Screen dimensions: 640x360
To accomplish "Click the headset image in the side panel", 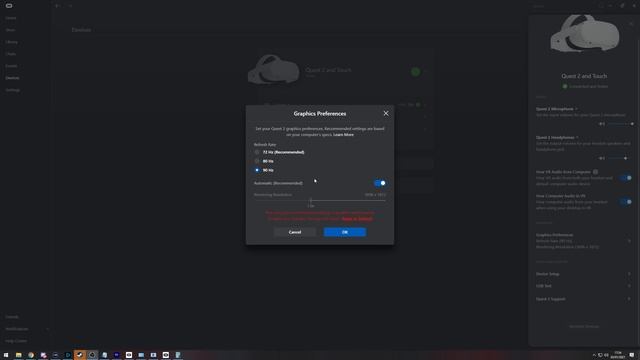I will pos(584,34).
